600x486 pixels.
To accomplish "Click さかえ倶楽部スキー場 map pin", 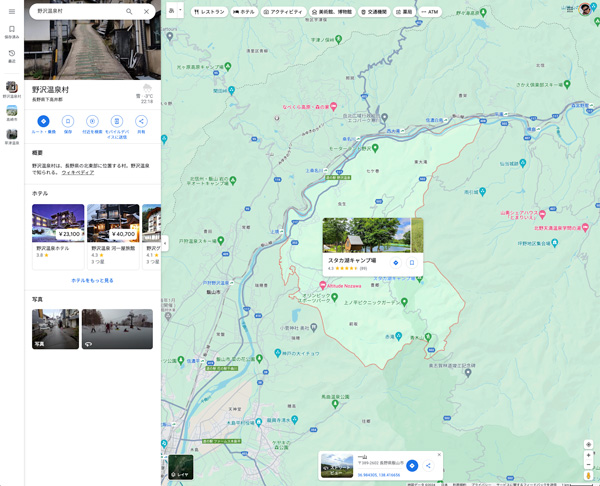I will [x=567, y=84].
